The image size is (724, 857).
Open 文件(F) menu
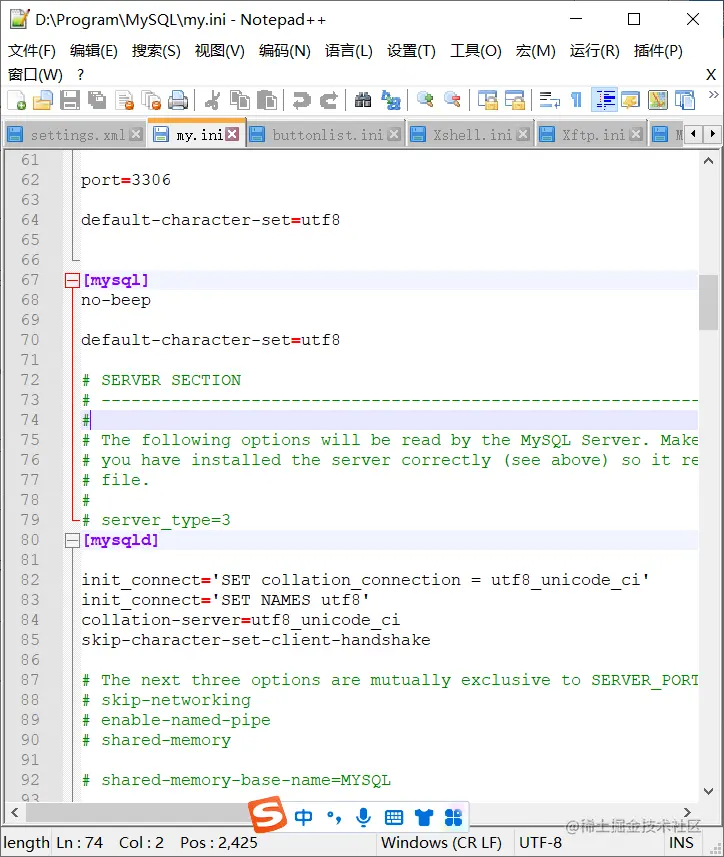(32, 51)
